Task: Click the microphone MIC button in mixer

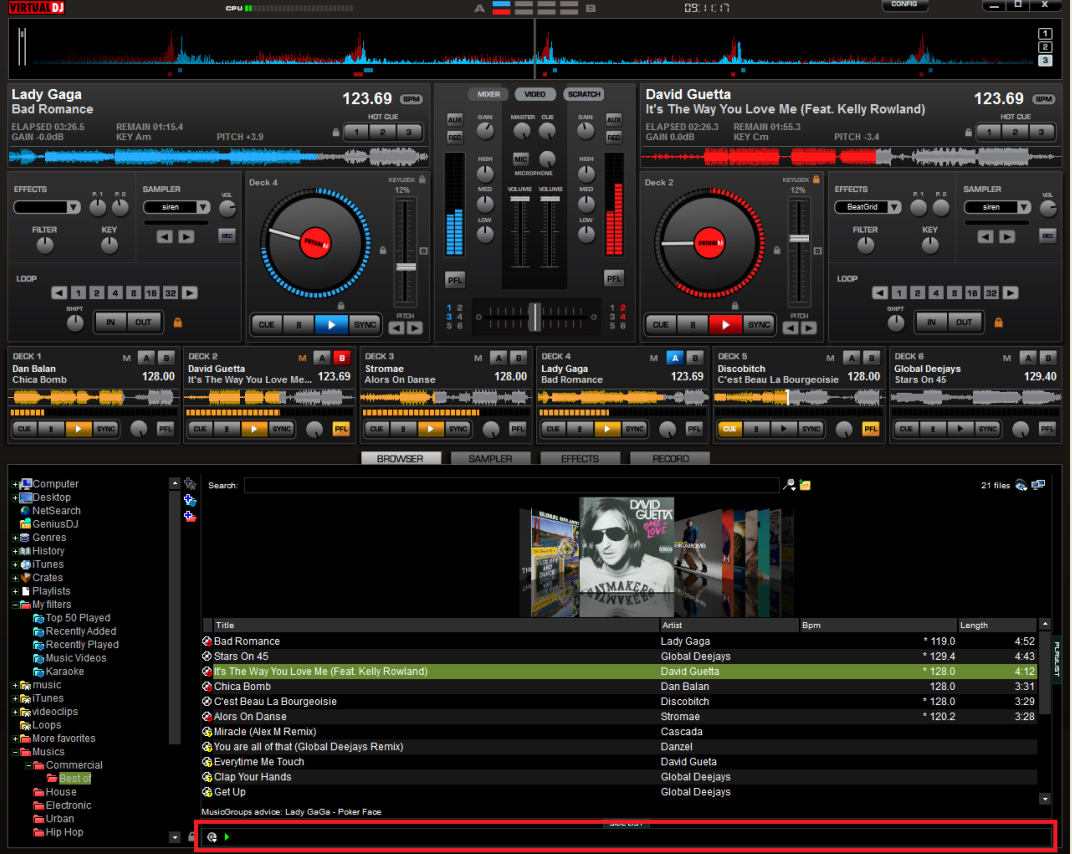Action: (x=520, y=159)
